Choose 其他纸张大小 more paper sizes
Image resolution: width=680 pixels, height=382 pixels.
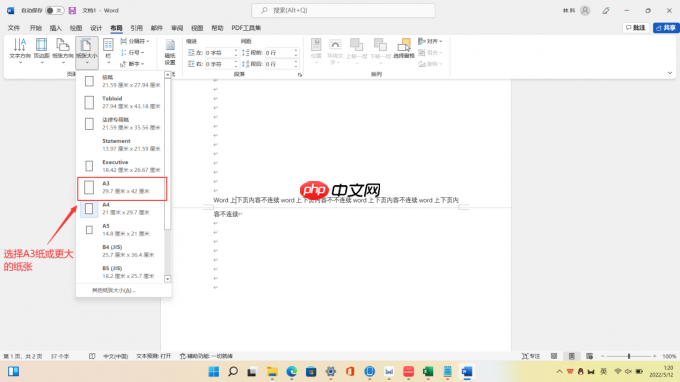click(x=113, y=290)
